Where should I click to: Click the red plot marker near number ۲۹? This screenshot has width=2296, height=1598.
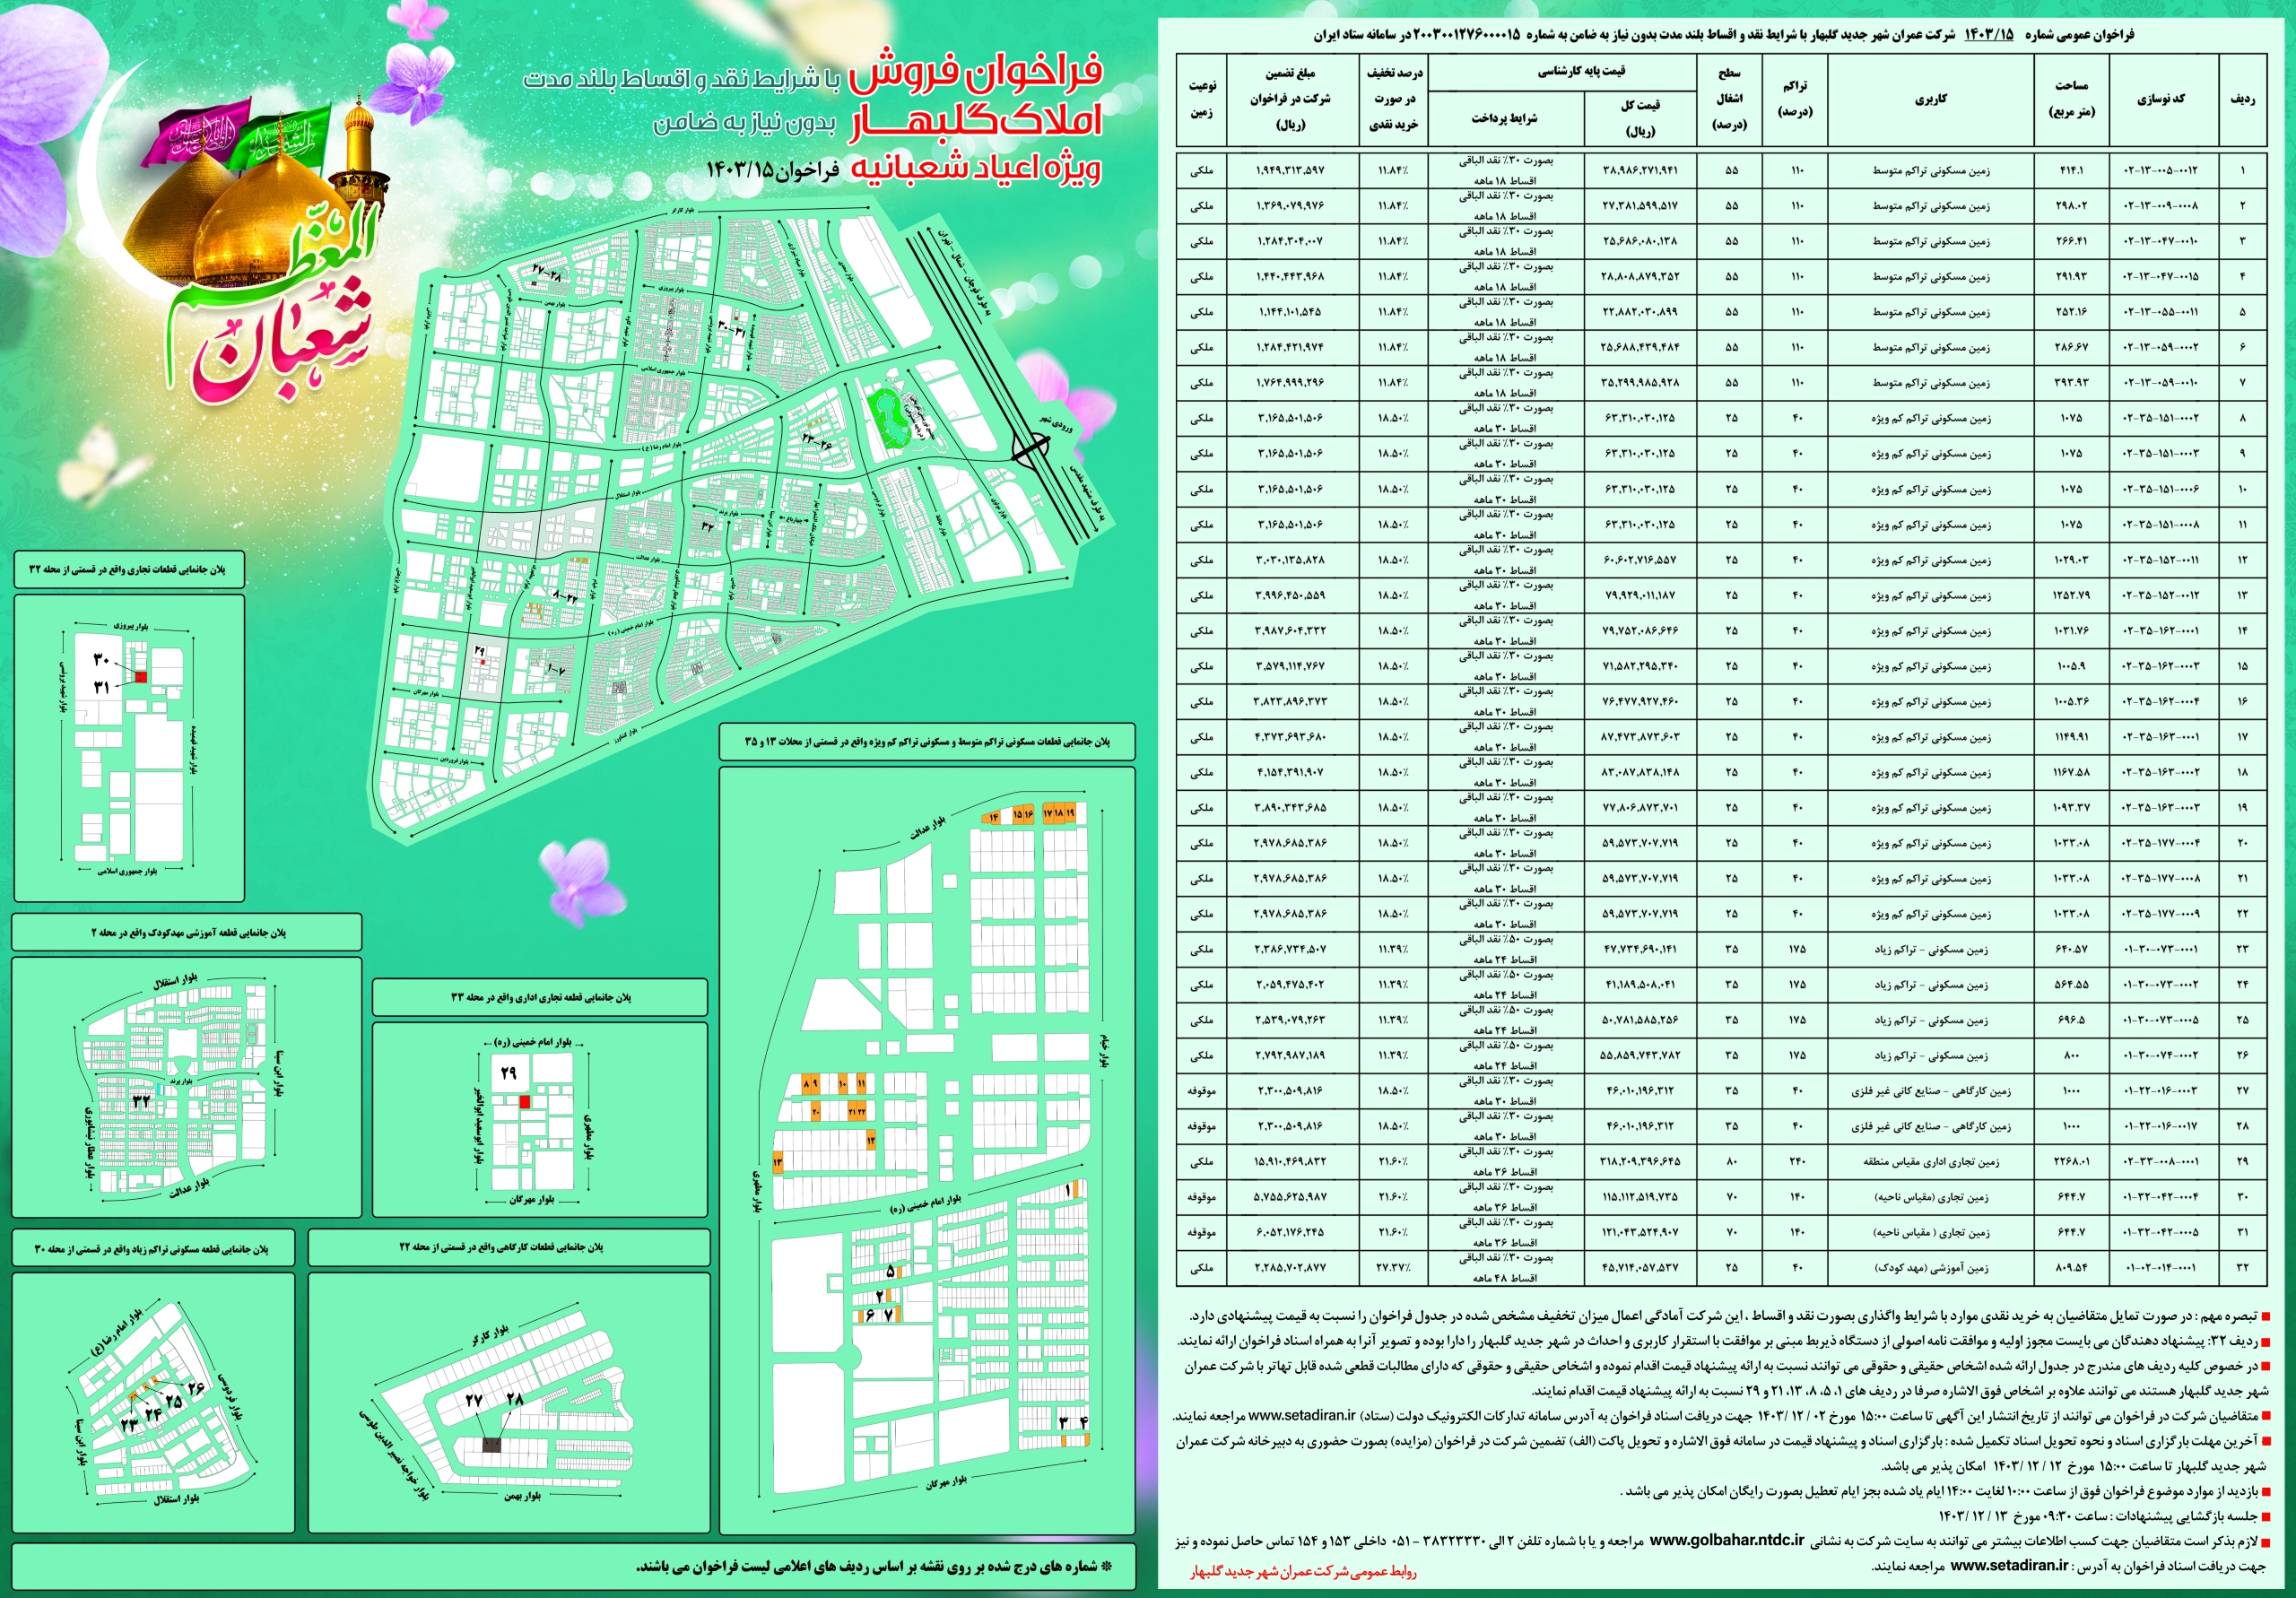(x=524, y=1102)
